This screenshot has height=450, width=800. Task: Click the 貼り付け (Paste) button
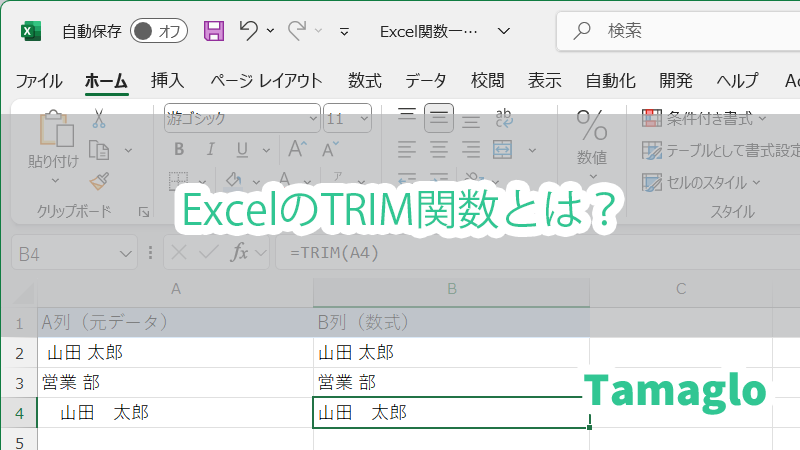(53, 140)
